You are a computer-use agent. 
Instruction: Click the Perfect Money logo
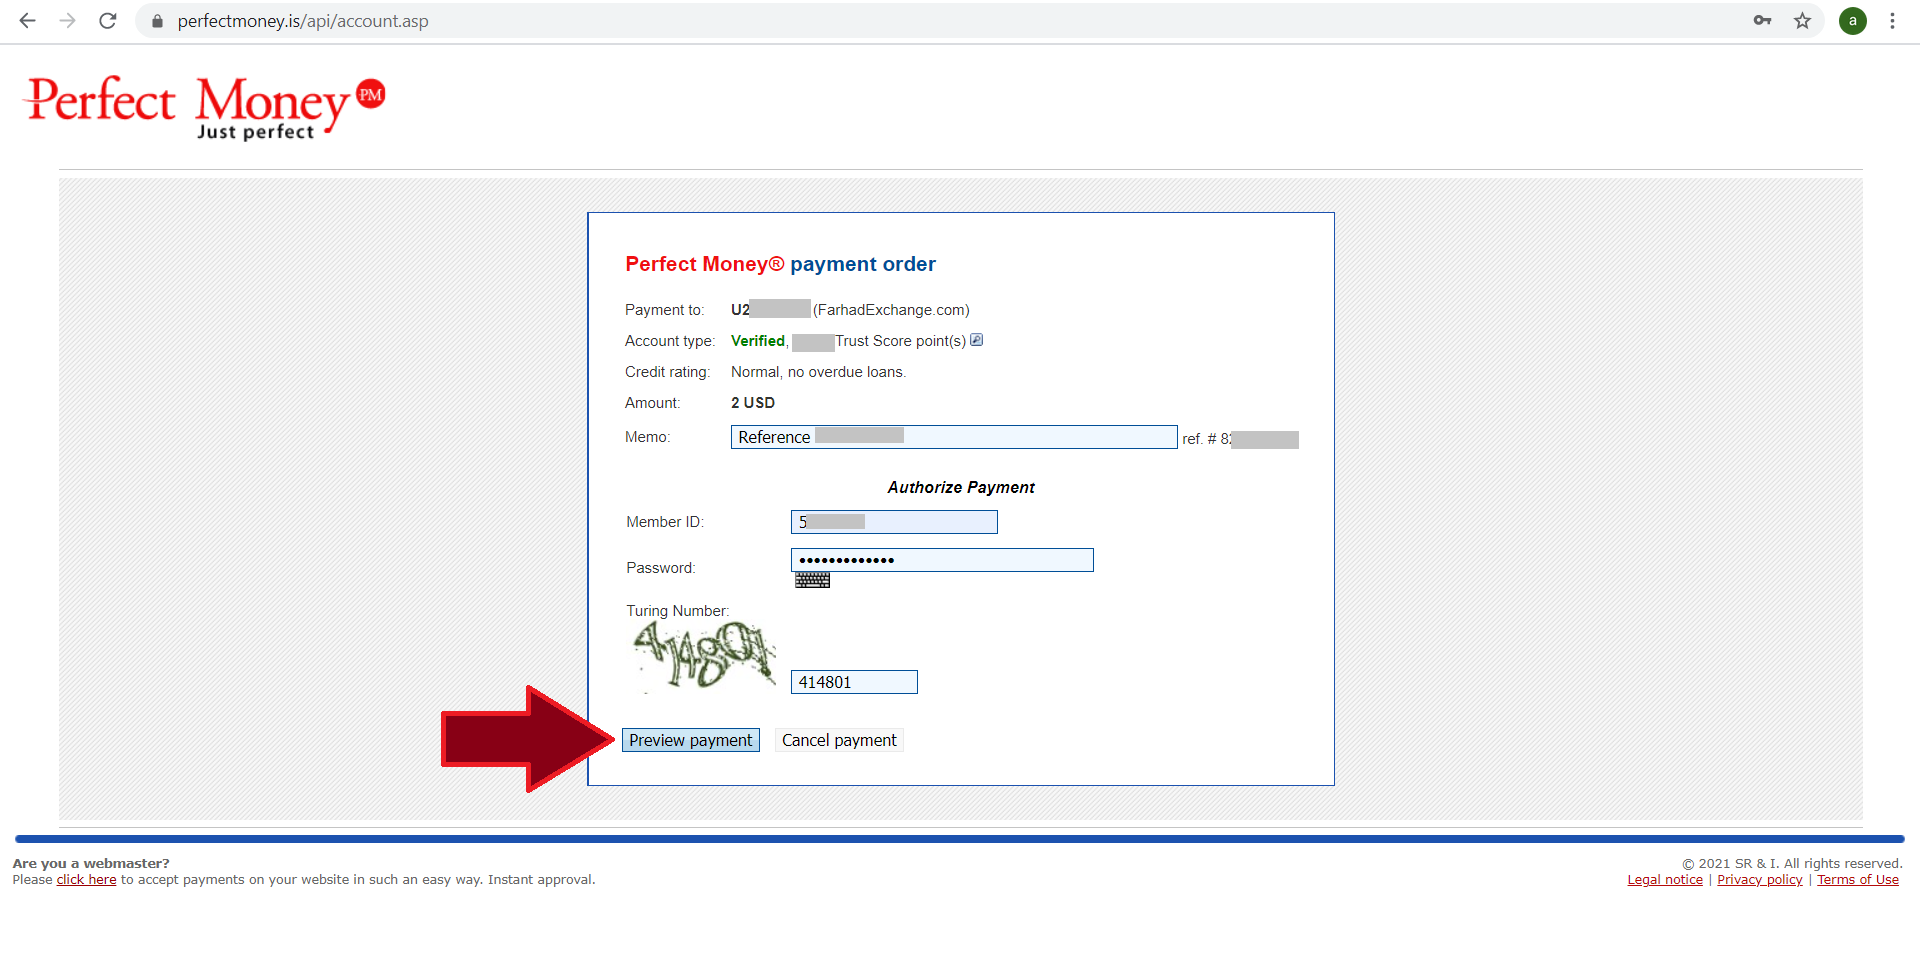coord(204,107)
